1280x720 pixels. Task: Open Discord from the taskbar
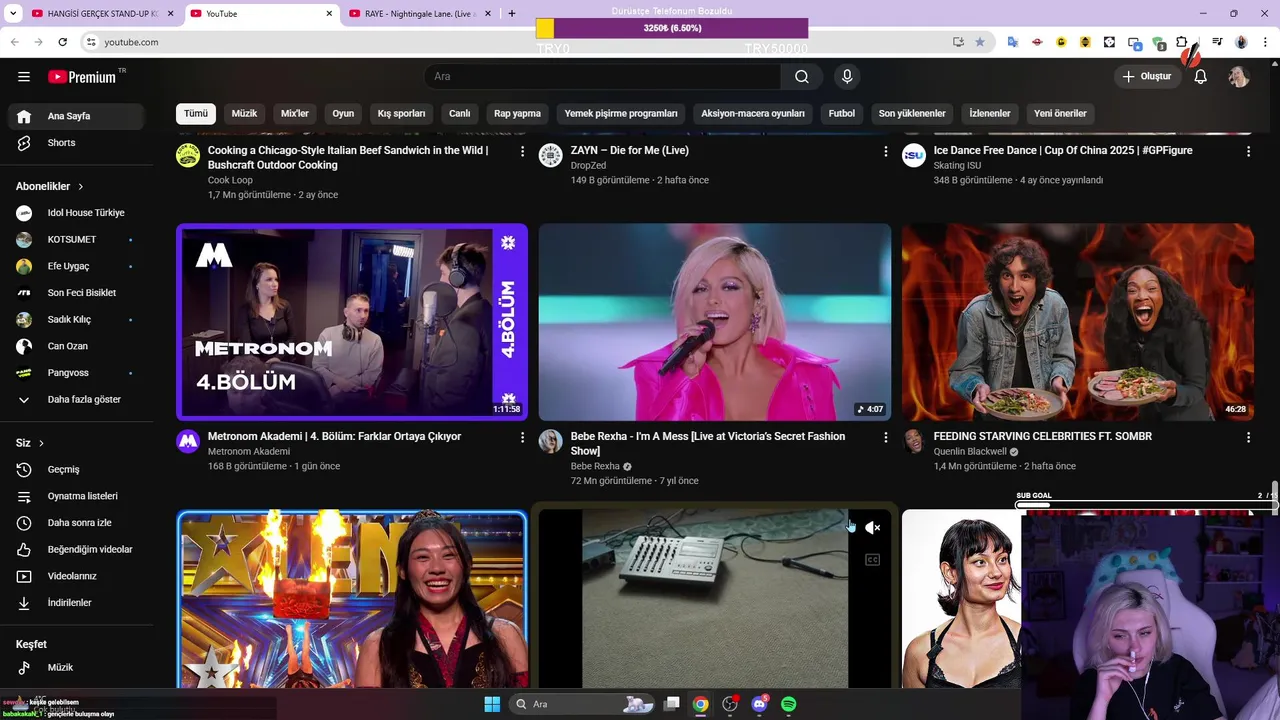click(x=759, y=704)
